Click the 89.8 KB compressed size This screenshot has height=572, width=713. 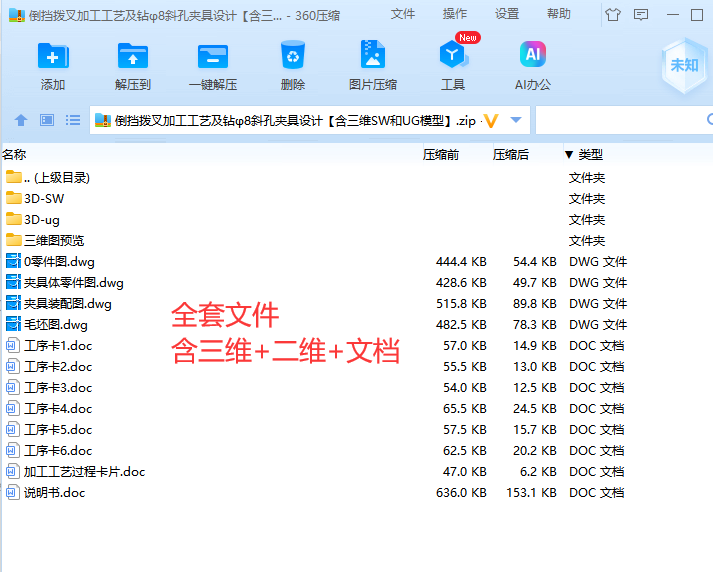click(535, 303)
